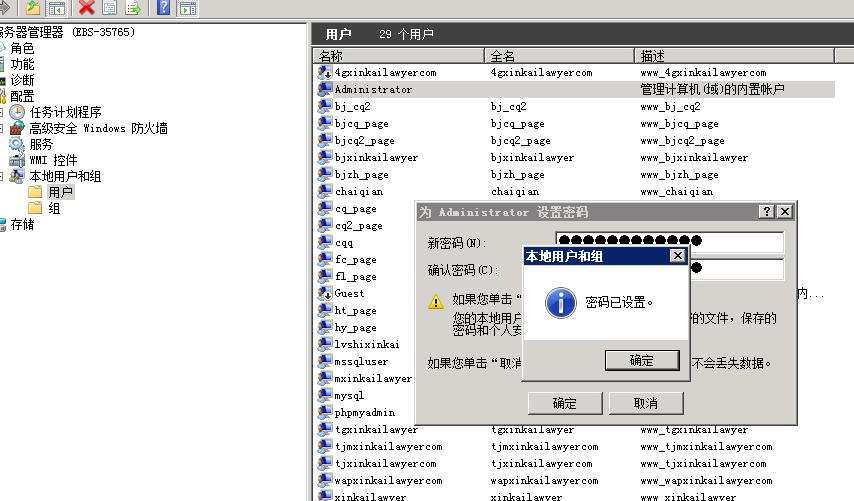
Task: Click 确定 in the 密码已设置 message box
Action: pos(641,360)
